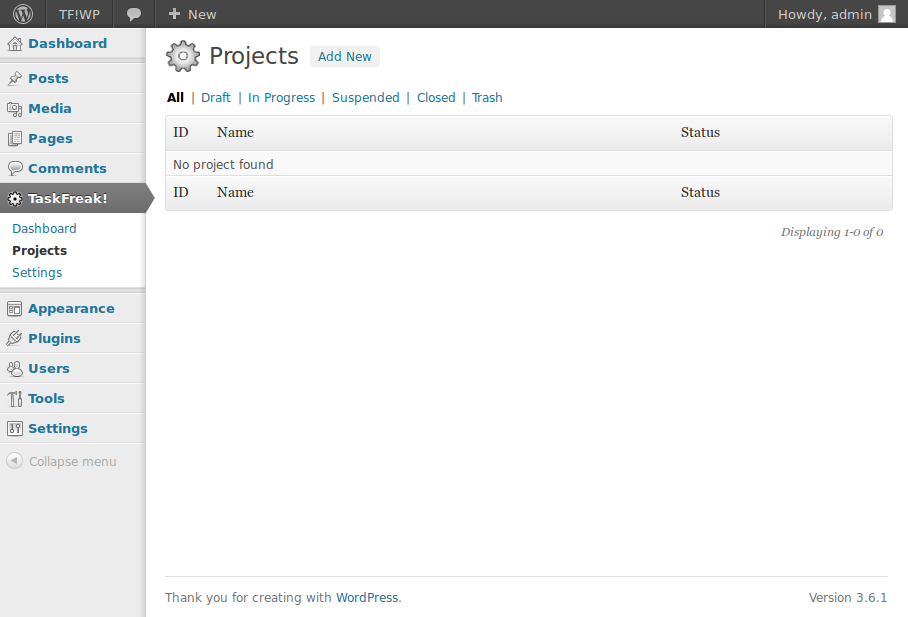908x617 pixels.
Task: Open Howdy, admin account menu
Action: (836, 14)
